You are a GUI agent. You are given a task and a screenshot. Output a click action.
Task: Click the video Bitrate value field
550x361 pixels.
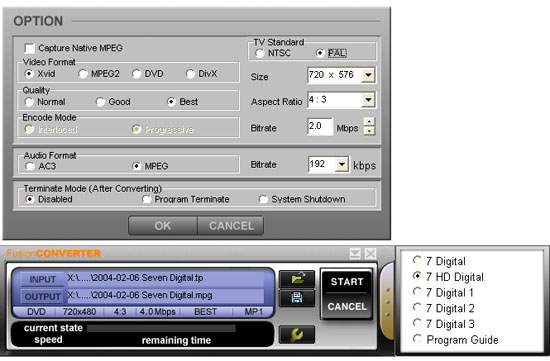320,127
